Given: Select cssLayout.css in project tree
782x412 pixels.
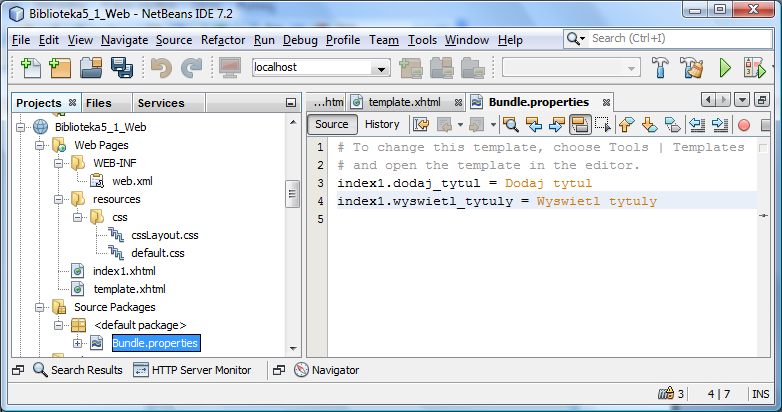Looking at the screenshot, I should point(165,235).
